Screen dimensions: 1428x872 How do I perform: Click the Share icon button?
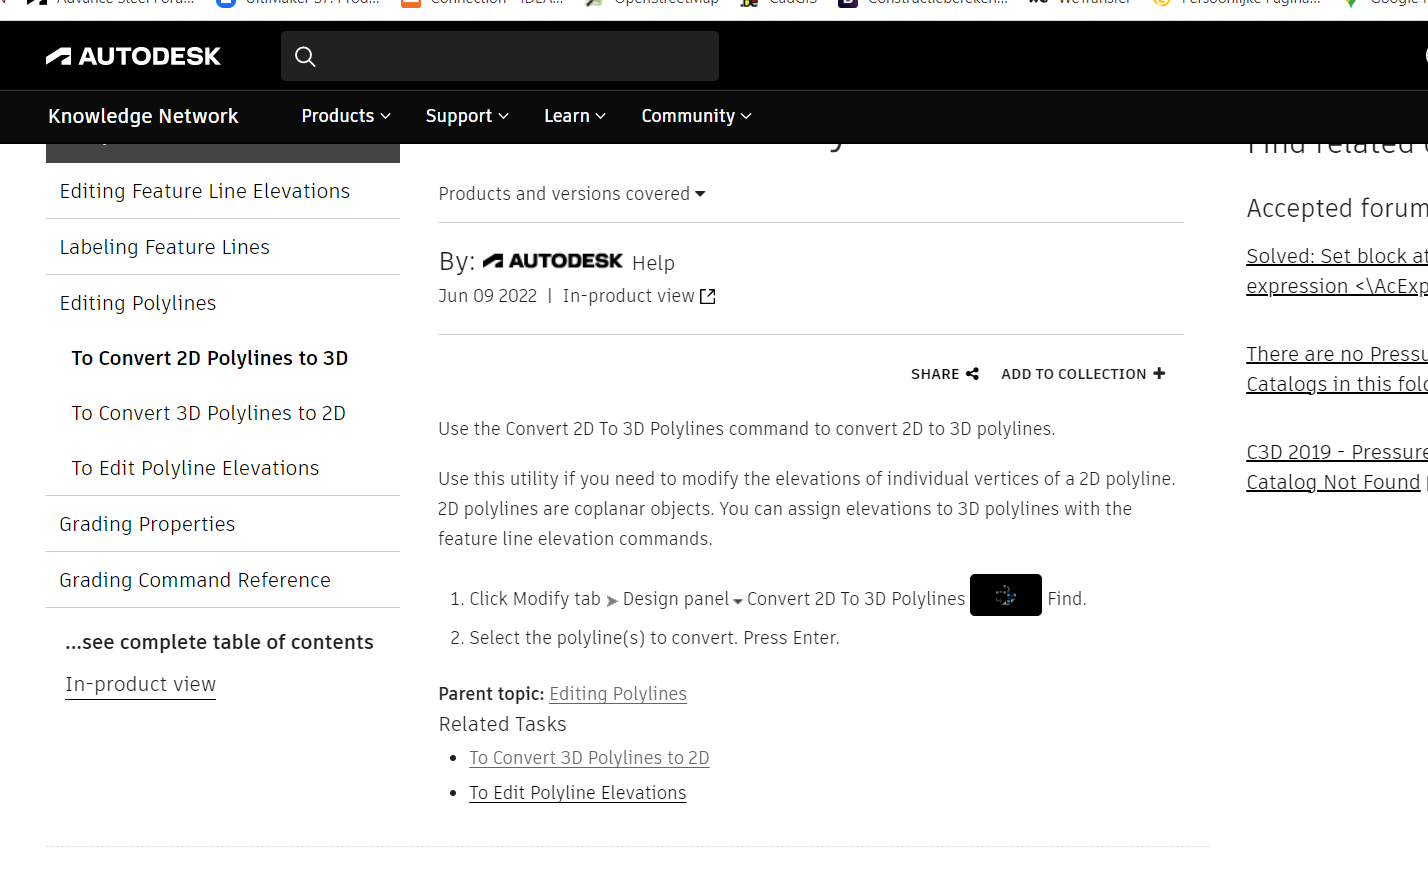(945, 374)
